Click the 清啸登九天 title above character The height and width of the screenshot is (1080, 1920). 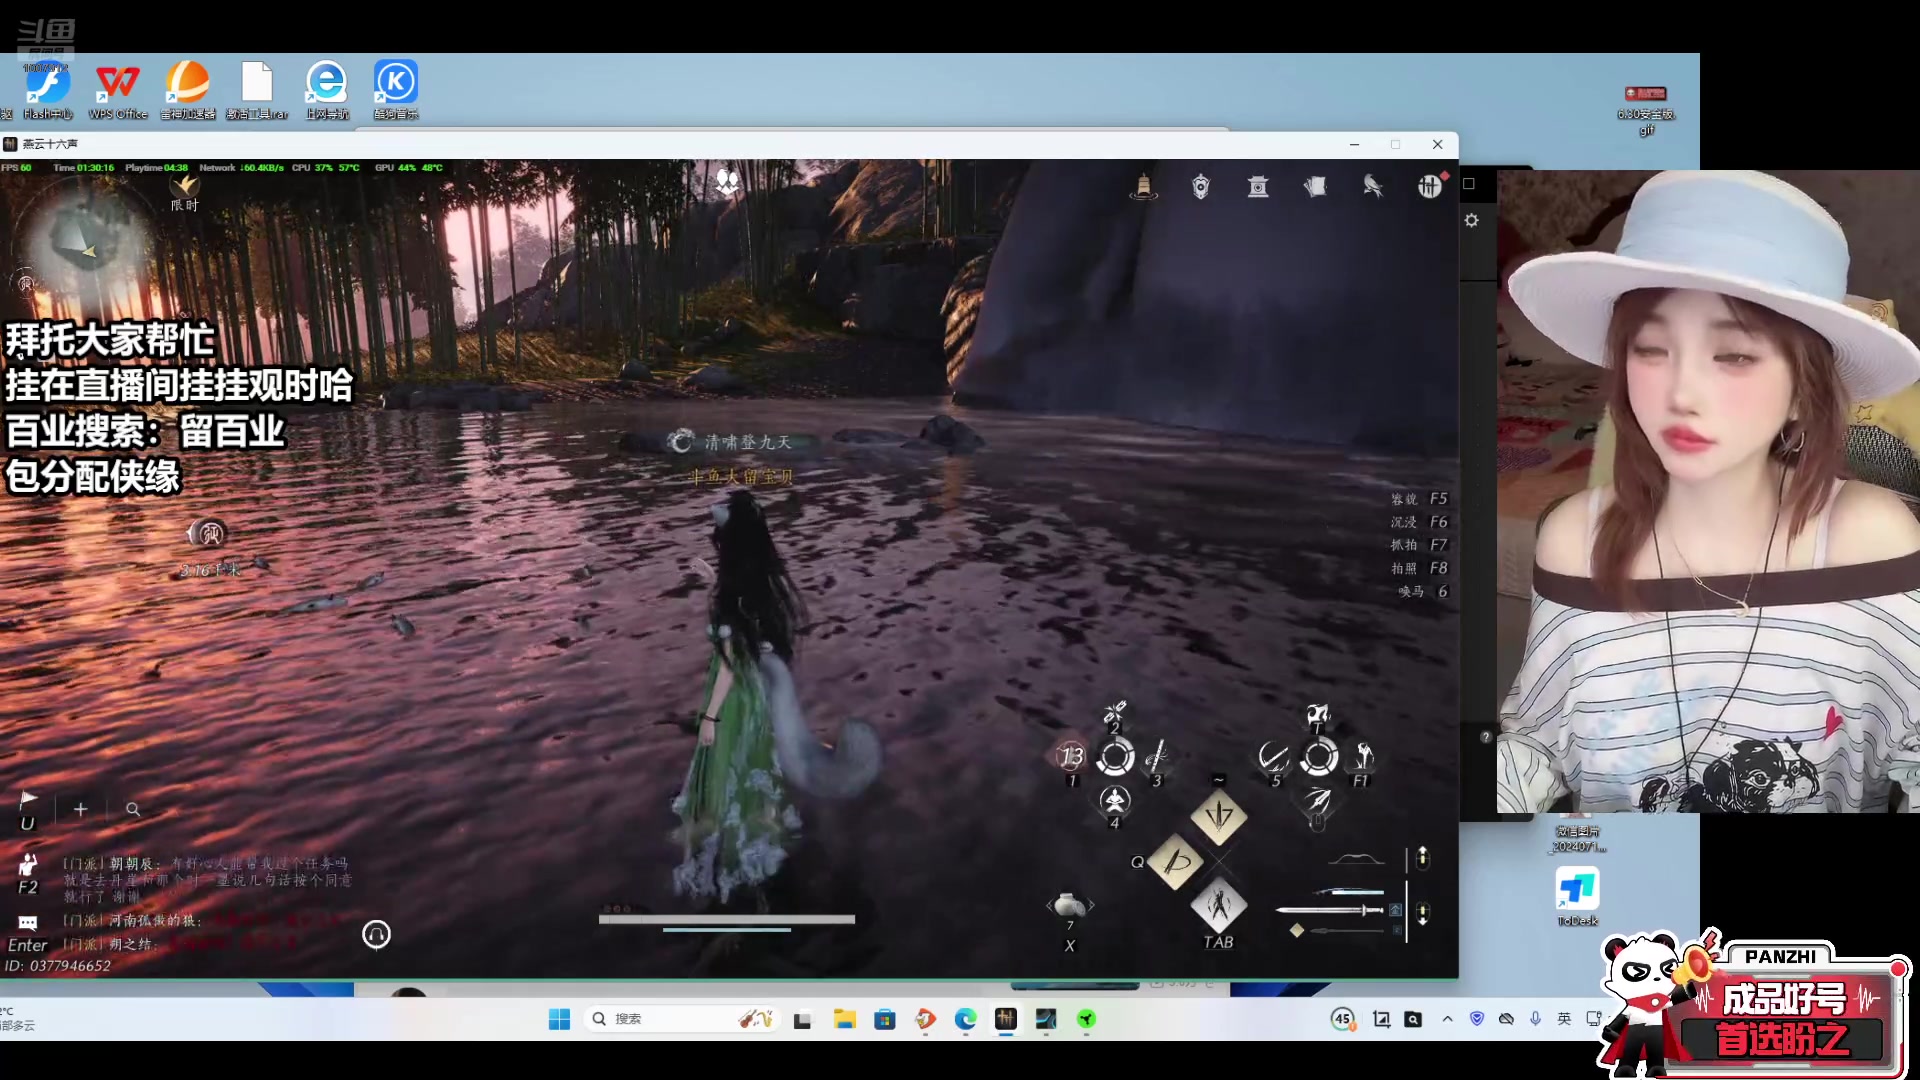pos(748,442)
